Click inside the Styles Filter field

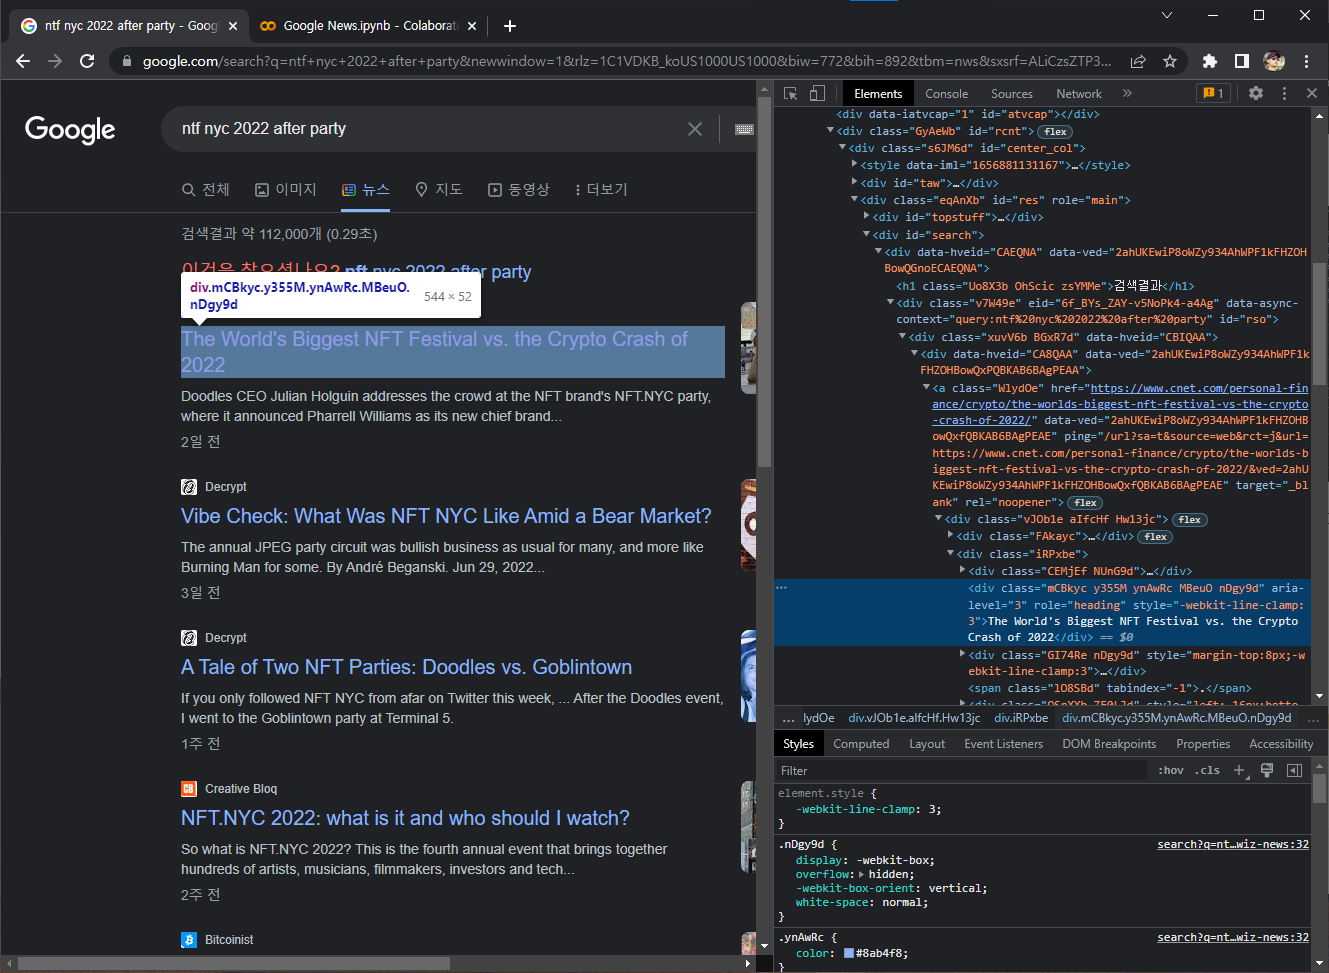(x=962, y=770)
